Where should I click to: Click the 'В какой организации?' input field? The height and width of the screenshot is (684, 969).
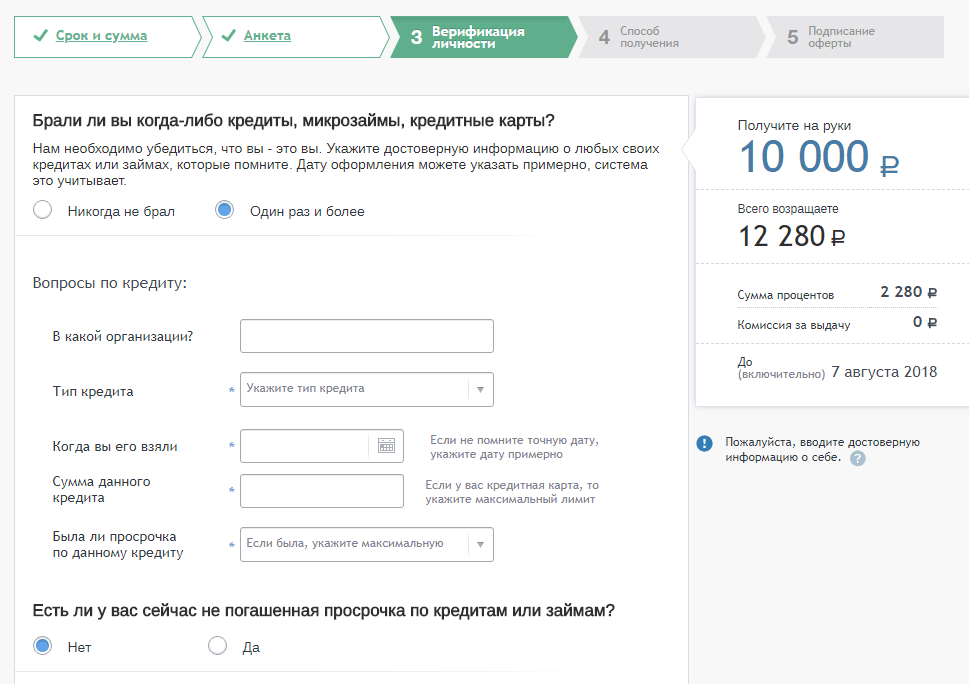(x=366, y=336)
